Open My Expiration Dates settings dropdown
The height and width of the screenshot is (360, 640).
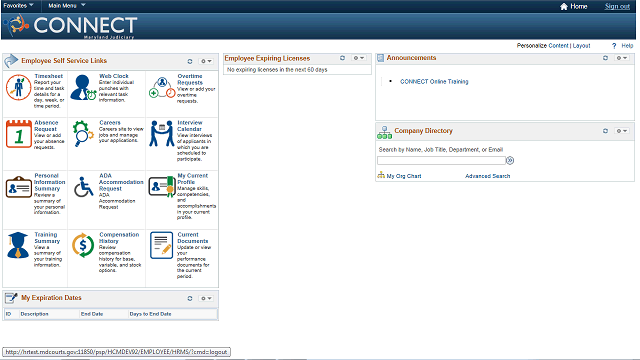(206, 298)
